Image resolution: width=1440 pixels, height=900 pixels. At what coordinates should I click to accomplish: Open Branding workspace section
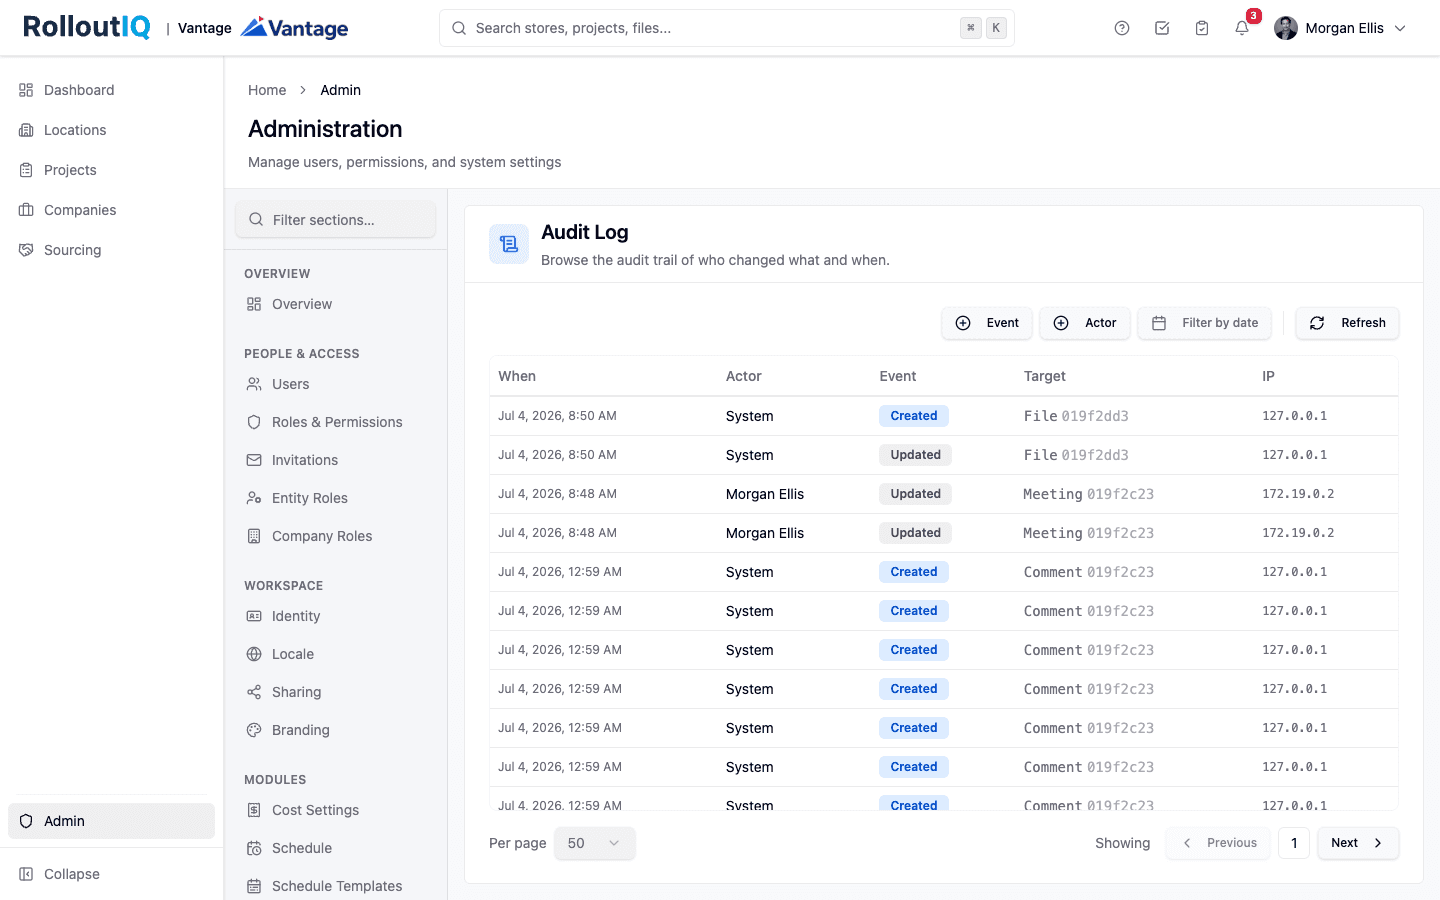click(336, 730)
